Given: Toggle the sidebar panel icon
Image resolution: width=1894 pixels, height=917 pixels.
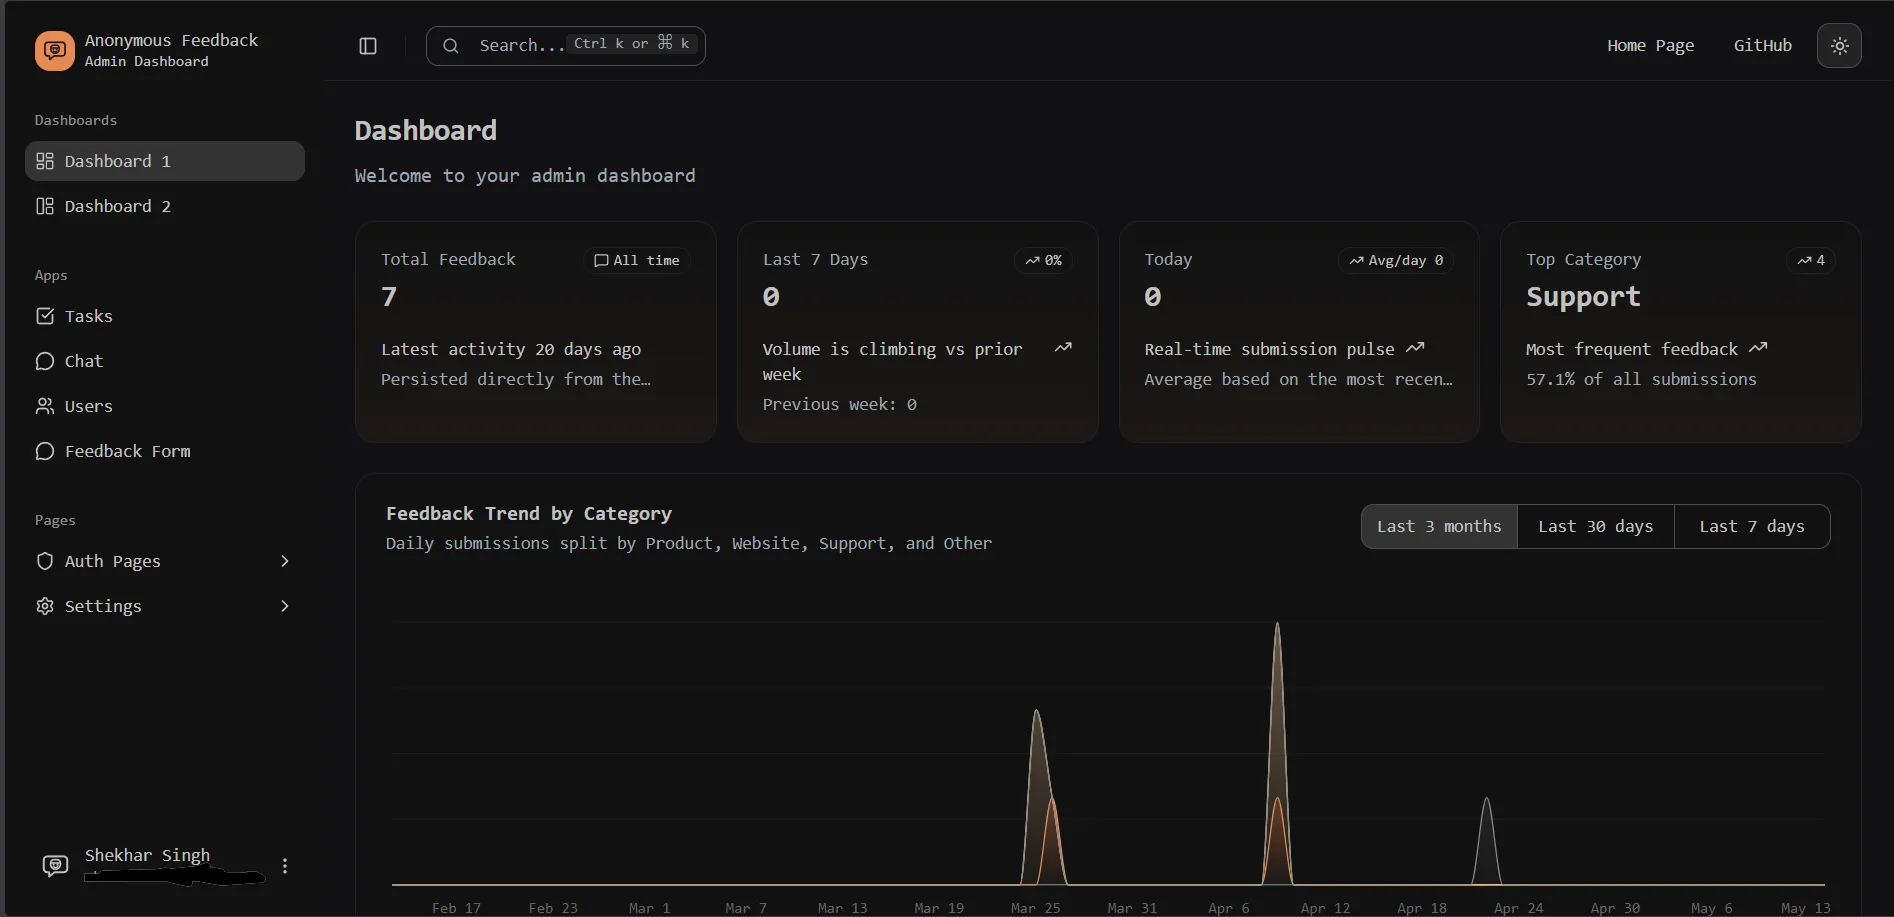Looking at the screenshot, I should tap(368, 46).
